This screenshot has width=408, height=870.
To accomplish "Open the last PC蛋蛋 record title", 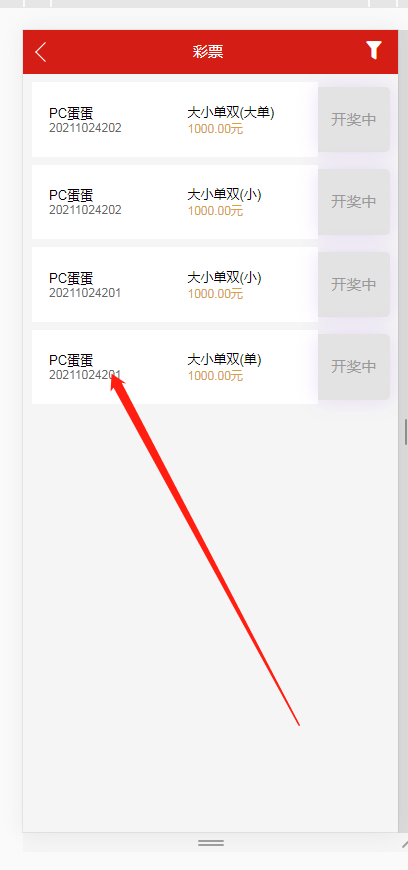I will tap(71, 360).
